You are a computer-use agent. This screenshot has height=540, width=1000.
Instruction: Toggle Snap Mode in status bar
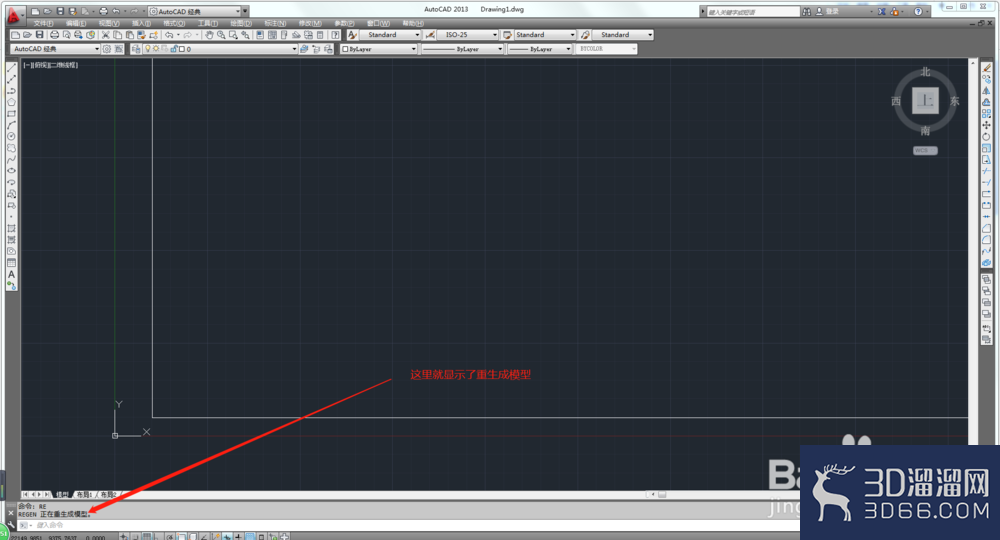[135, 537]
